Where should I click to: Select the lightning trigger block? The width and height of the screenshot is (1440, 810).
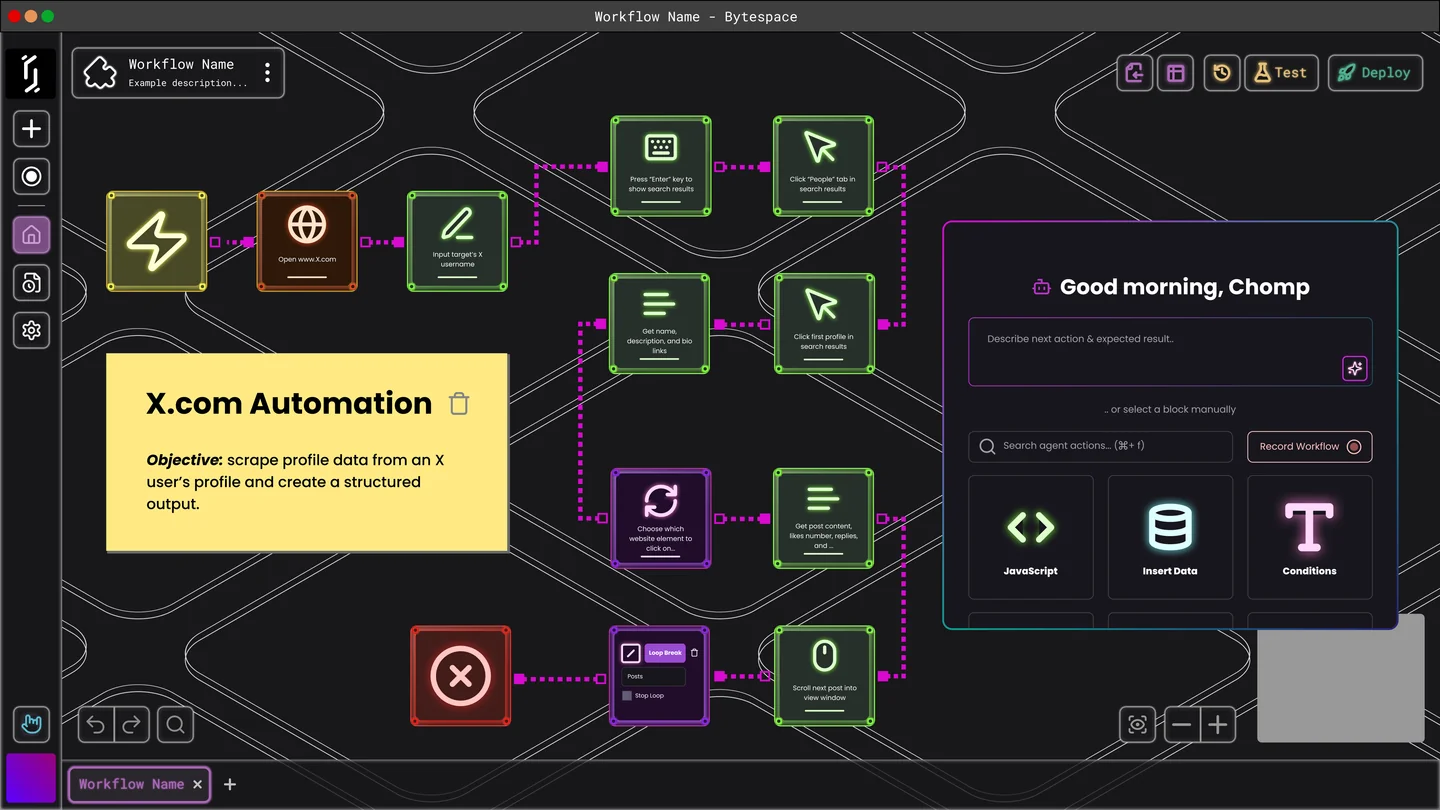click(x=157, y=242)
